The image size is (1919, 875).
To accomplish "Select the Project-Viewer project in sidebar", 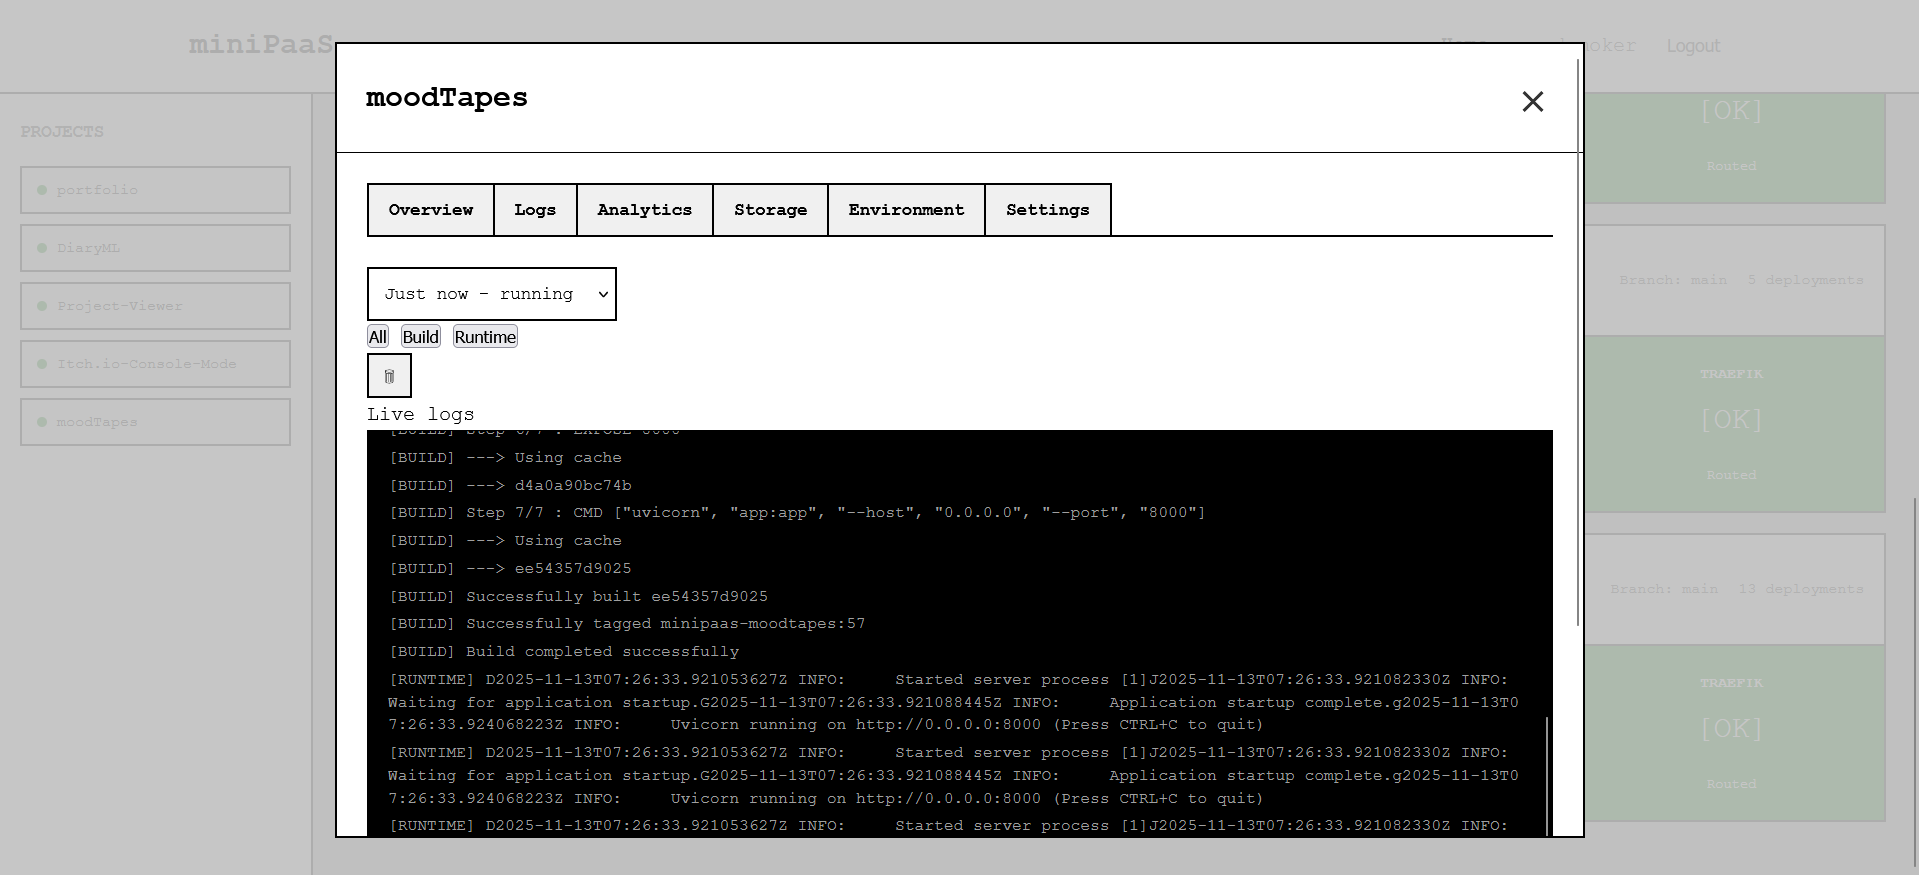I will (x=155, y=306).
